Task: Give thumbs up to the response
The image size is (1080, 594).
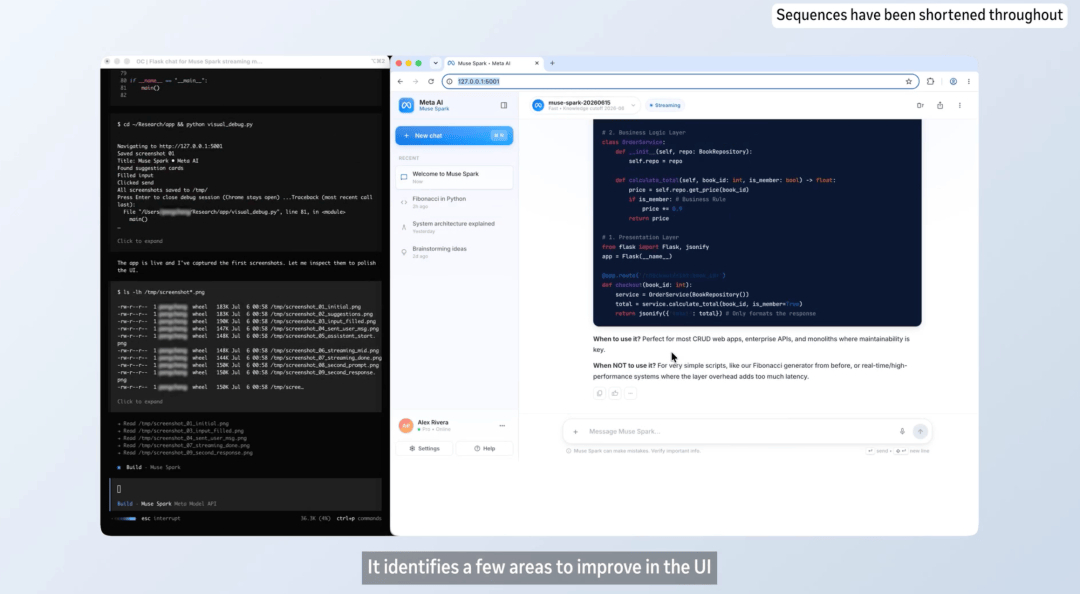Action: coord(615,393)
